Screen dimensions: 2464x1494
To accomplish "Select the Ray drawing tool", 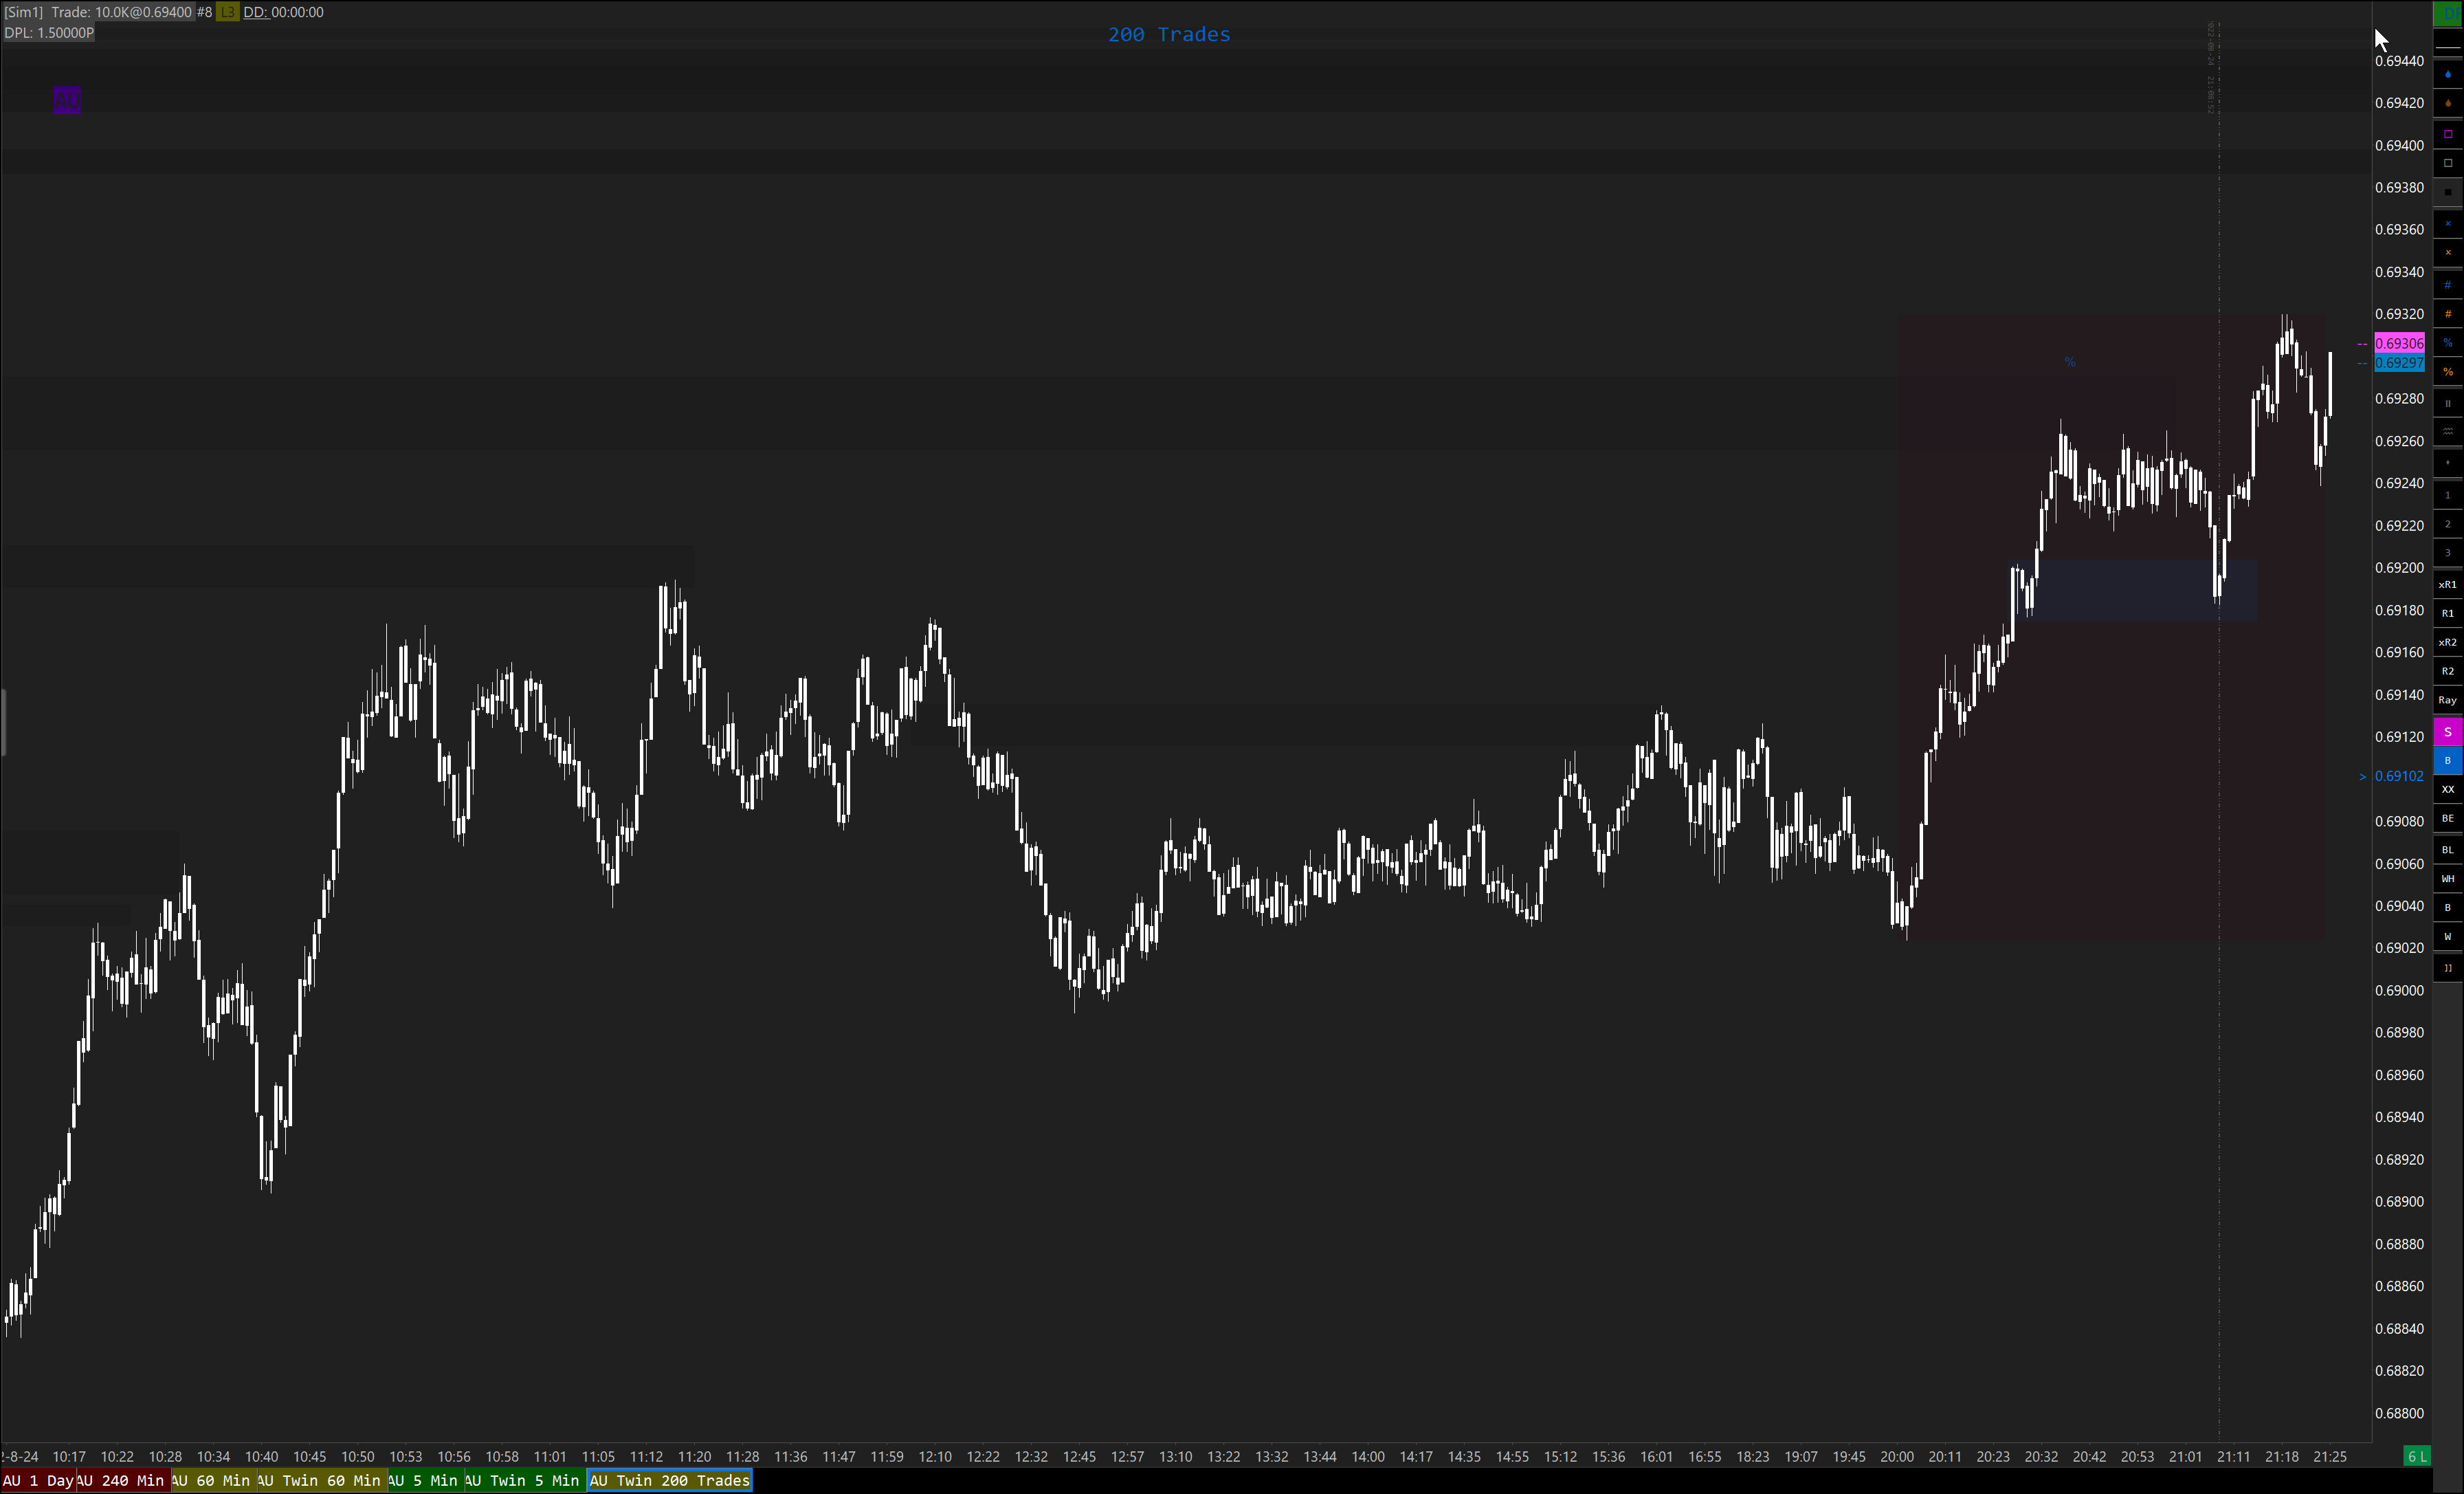I will tap(2447, 701).
